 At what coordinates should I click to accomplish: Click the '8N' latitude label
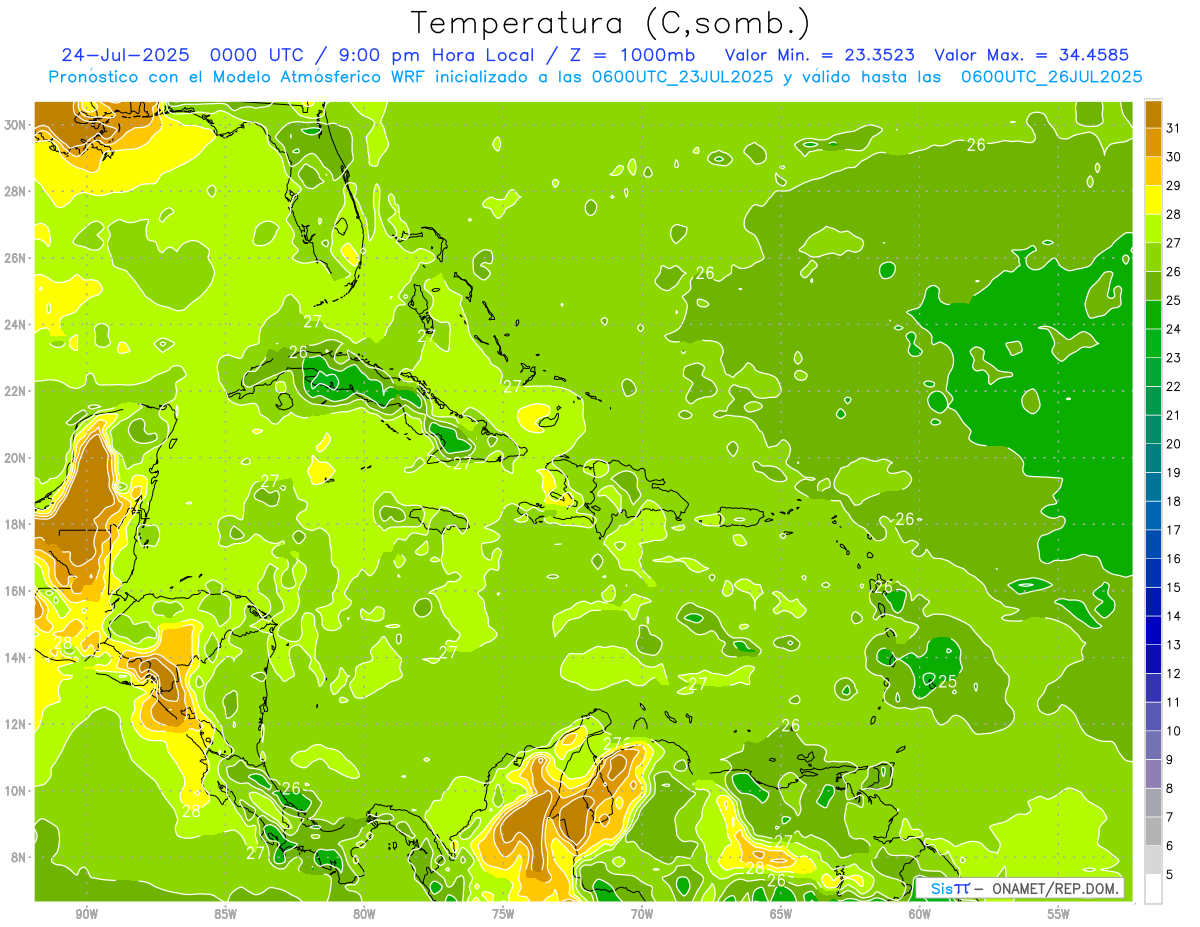[19, 857]
